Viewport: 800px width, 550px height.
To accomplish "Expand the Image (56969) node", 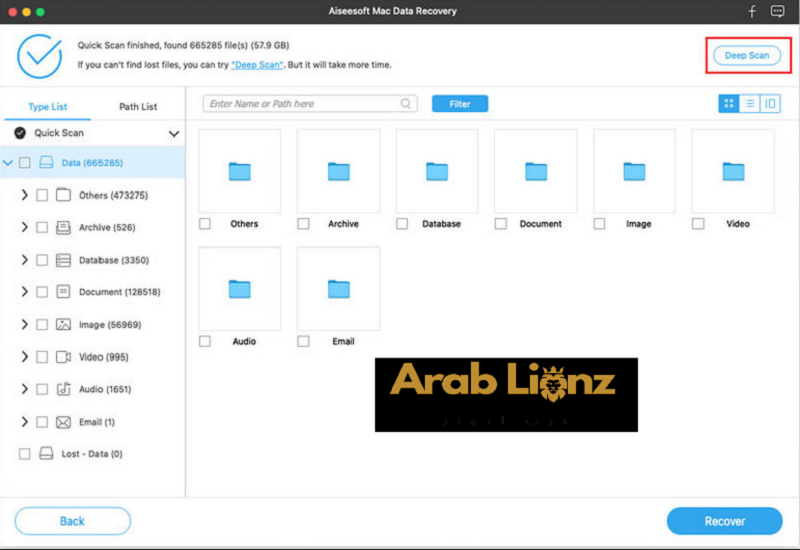I will pyautogui.click(x=24, y=324).
